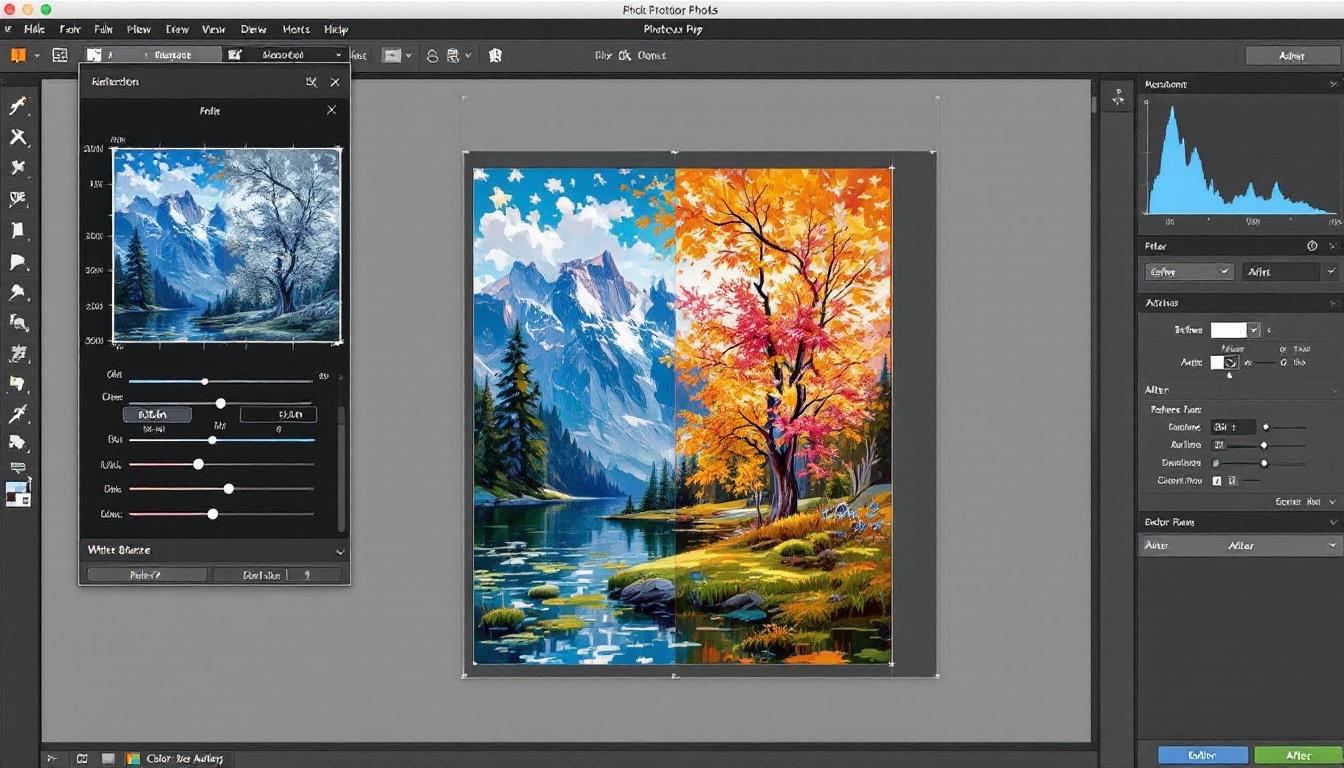Screen dimensions: 1344x768
Task: Click the pin icon in the floating panel header
Action: 312,82
